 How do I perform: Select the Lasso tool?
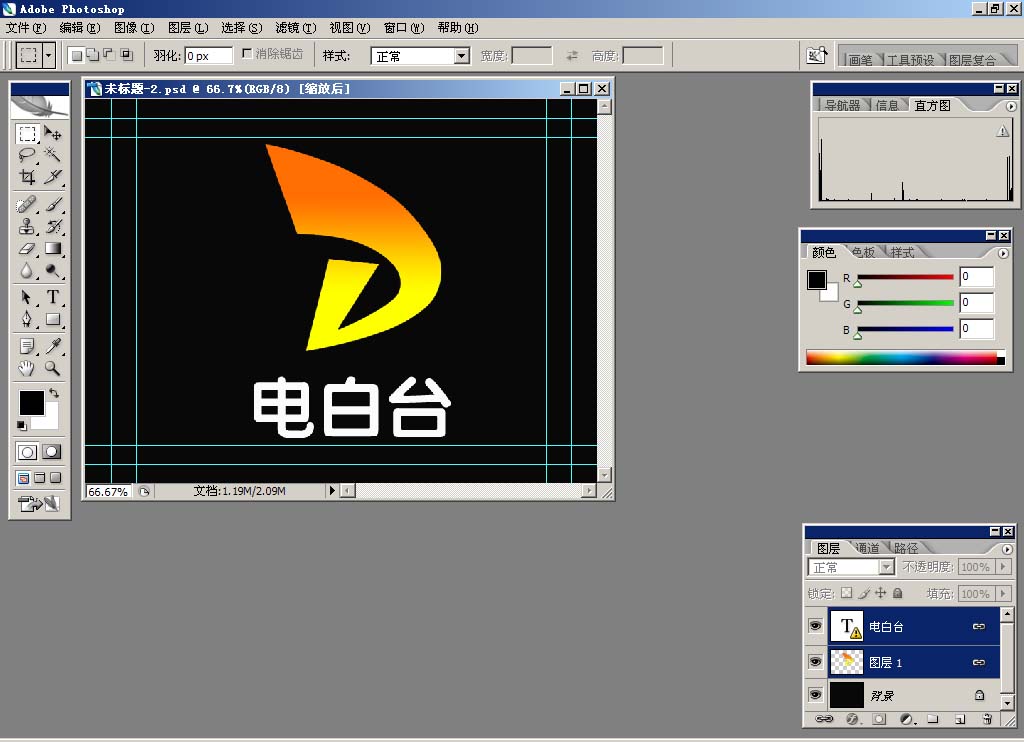27,155
